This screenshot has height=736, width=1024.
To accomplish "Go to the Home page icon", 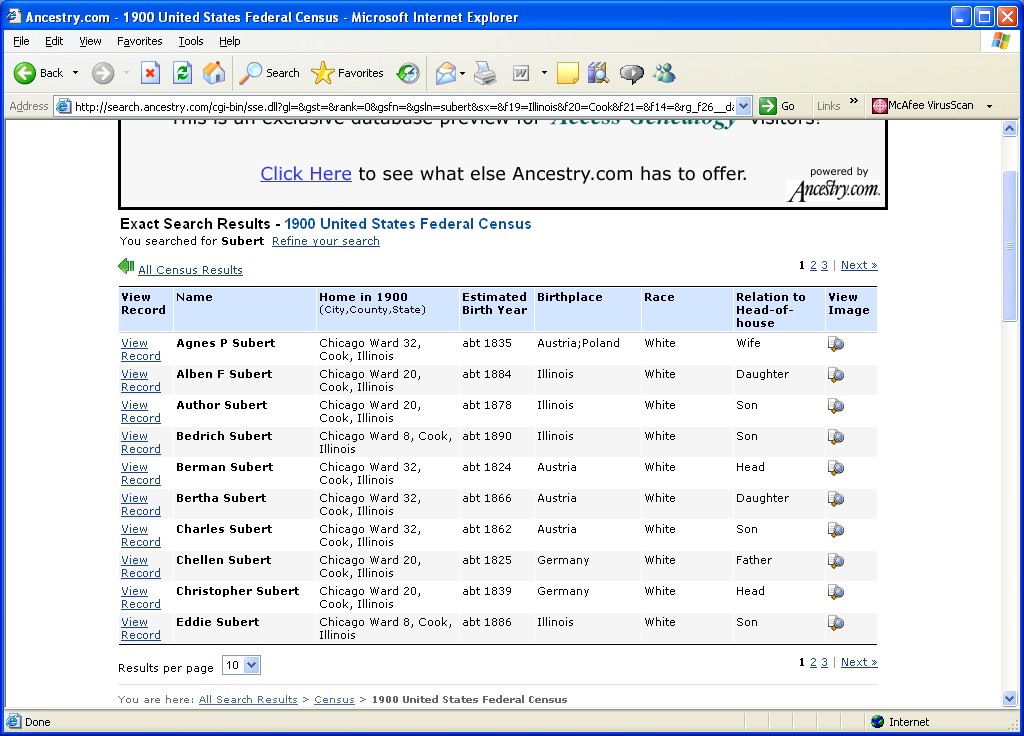I will [214, 73].
